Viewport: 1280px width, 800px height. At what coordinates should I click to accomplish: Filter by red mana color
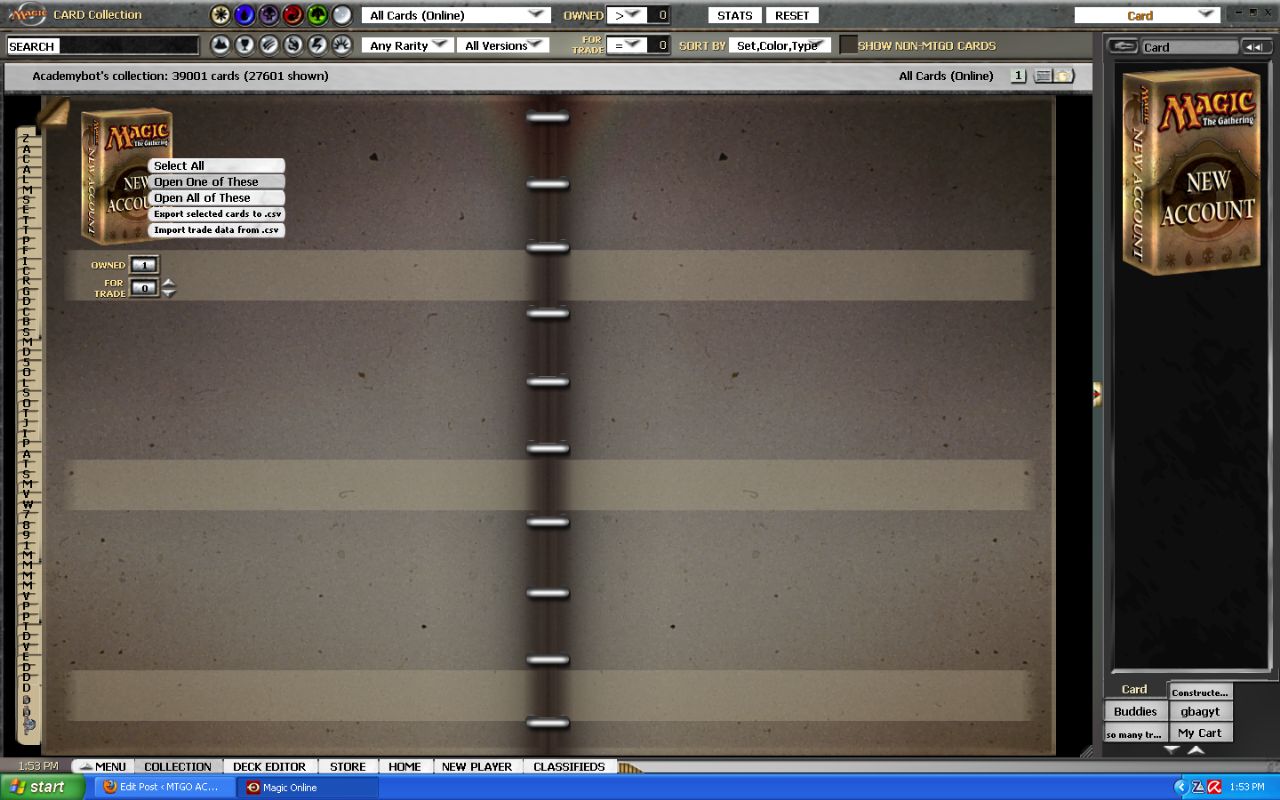coord(293,15)
